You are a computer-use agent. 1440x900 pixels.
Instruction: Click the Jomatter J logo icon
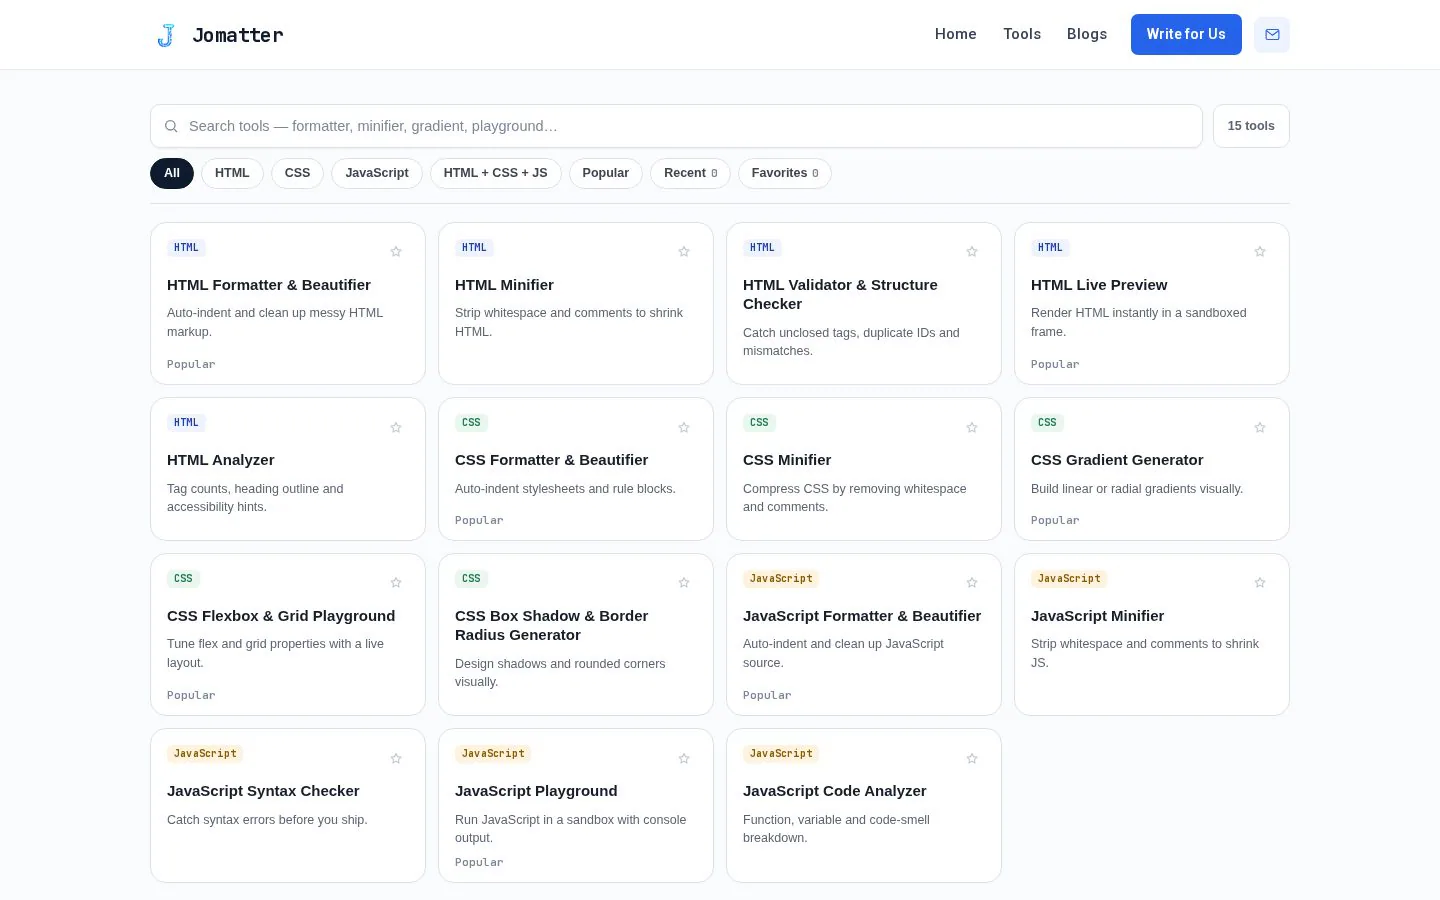point(166,35)
